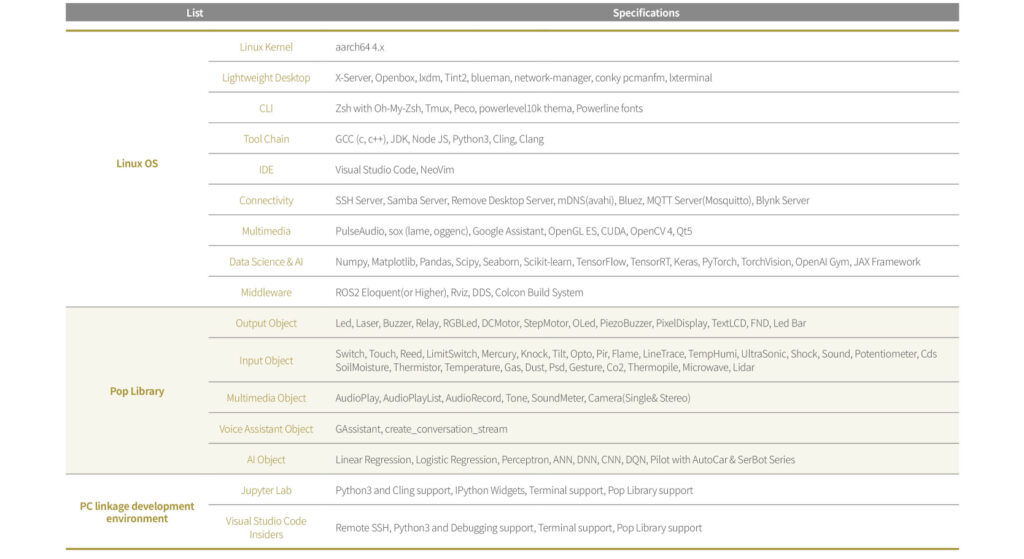1024x559 pixels.
Task: Click the "Output Object" row label
Action: tap(266, 324)
